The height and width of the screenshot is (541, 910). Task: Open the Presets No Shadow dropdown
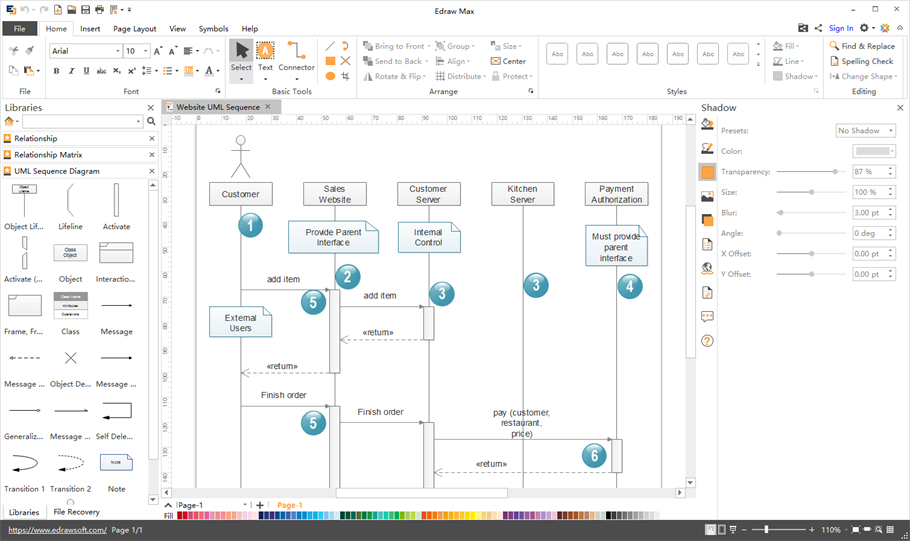865,131
